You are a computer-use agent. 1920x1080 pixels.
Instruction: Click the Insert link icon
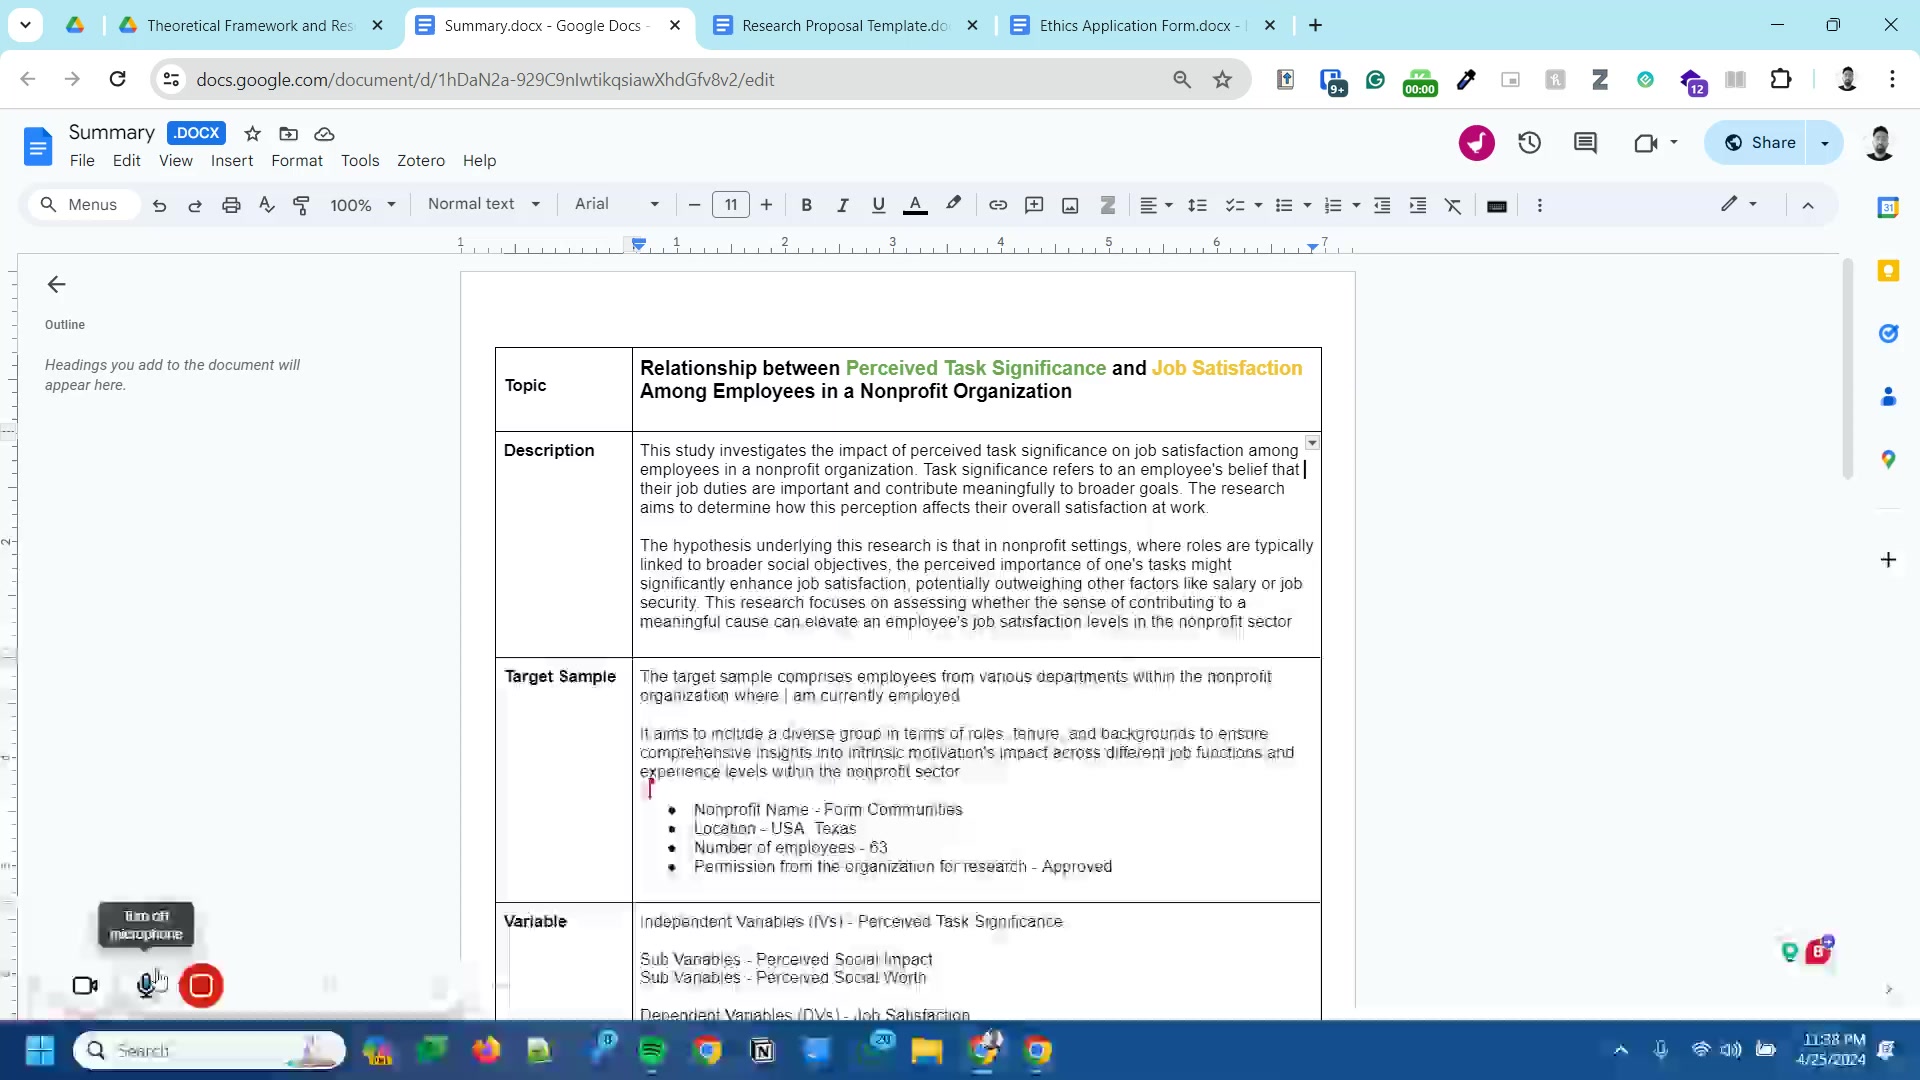click(997, 205)
